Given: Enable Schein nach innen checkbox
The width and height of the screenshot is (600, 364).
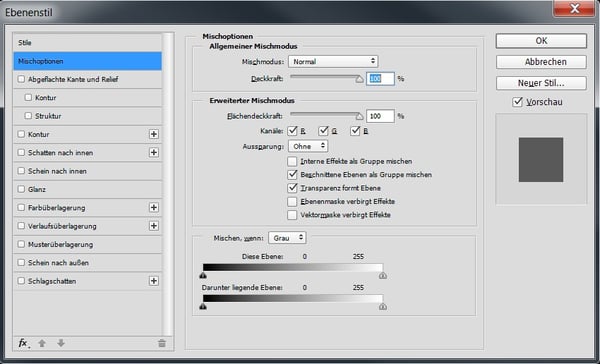Looking at the screenshot, I should (21, 171).
